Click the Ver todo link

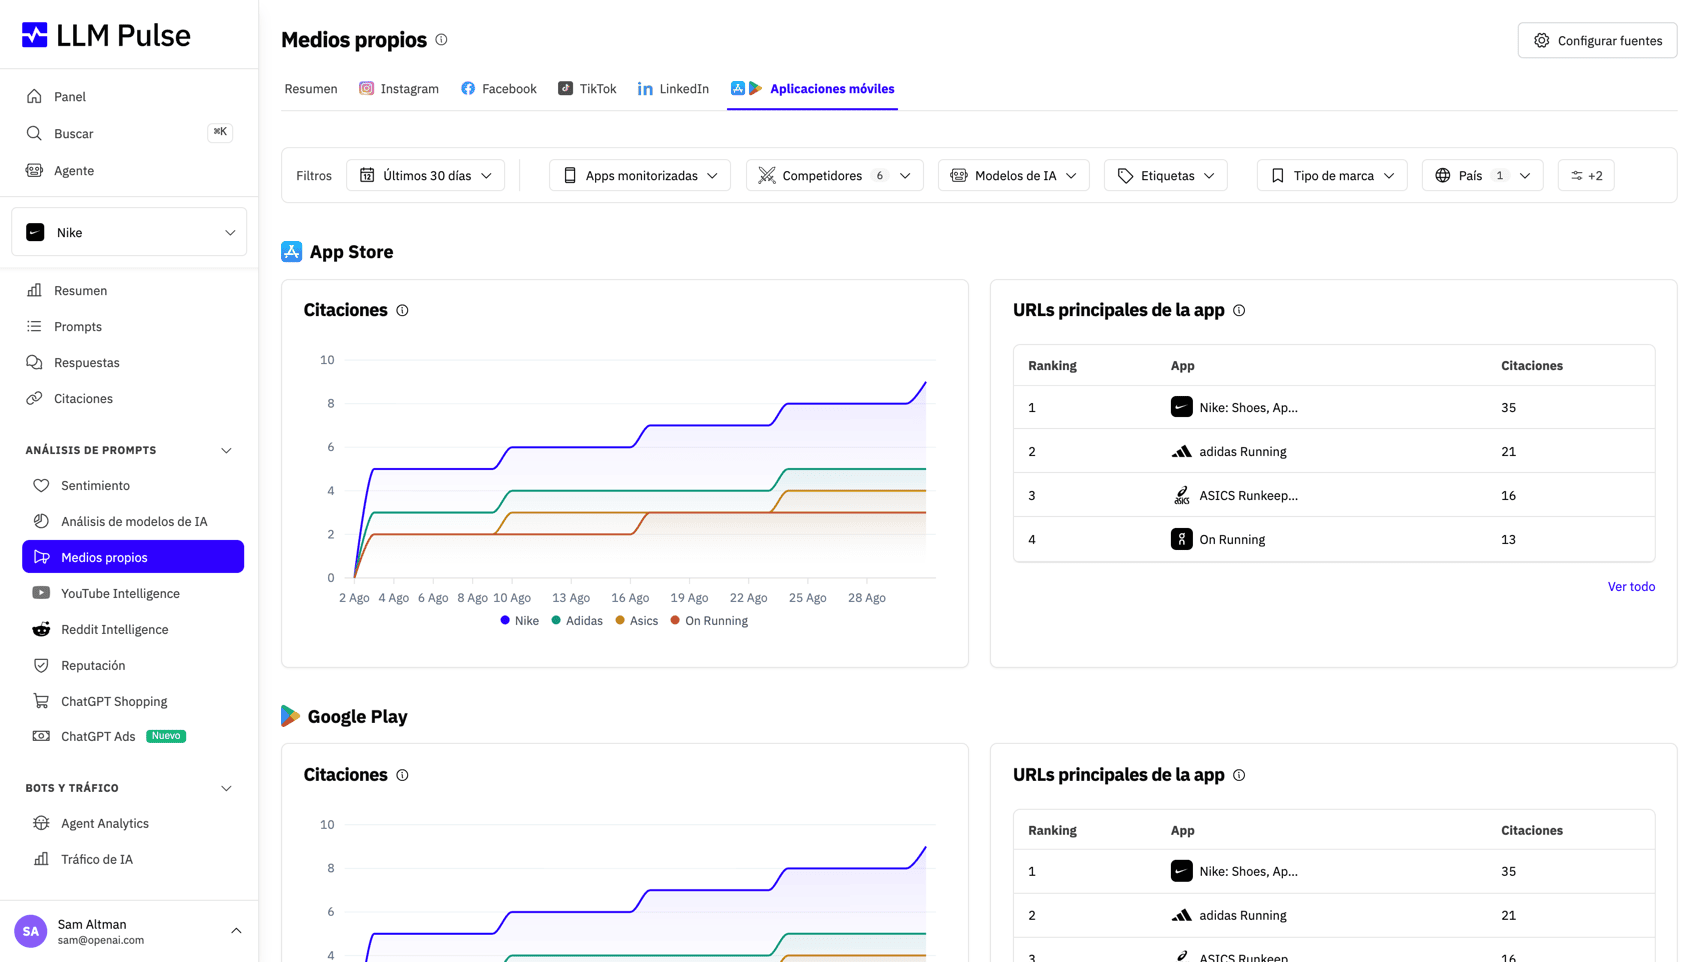(x=1631, y=587)
